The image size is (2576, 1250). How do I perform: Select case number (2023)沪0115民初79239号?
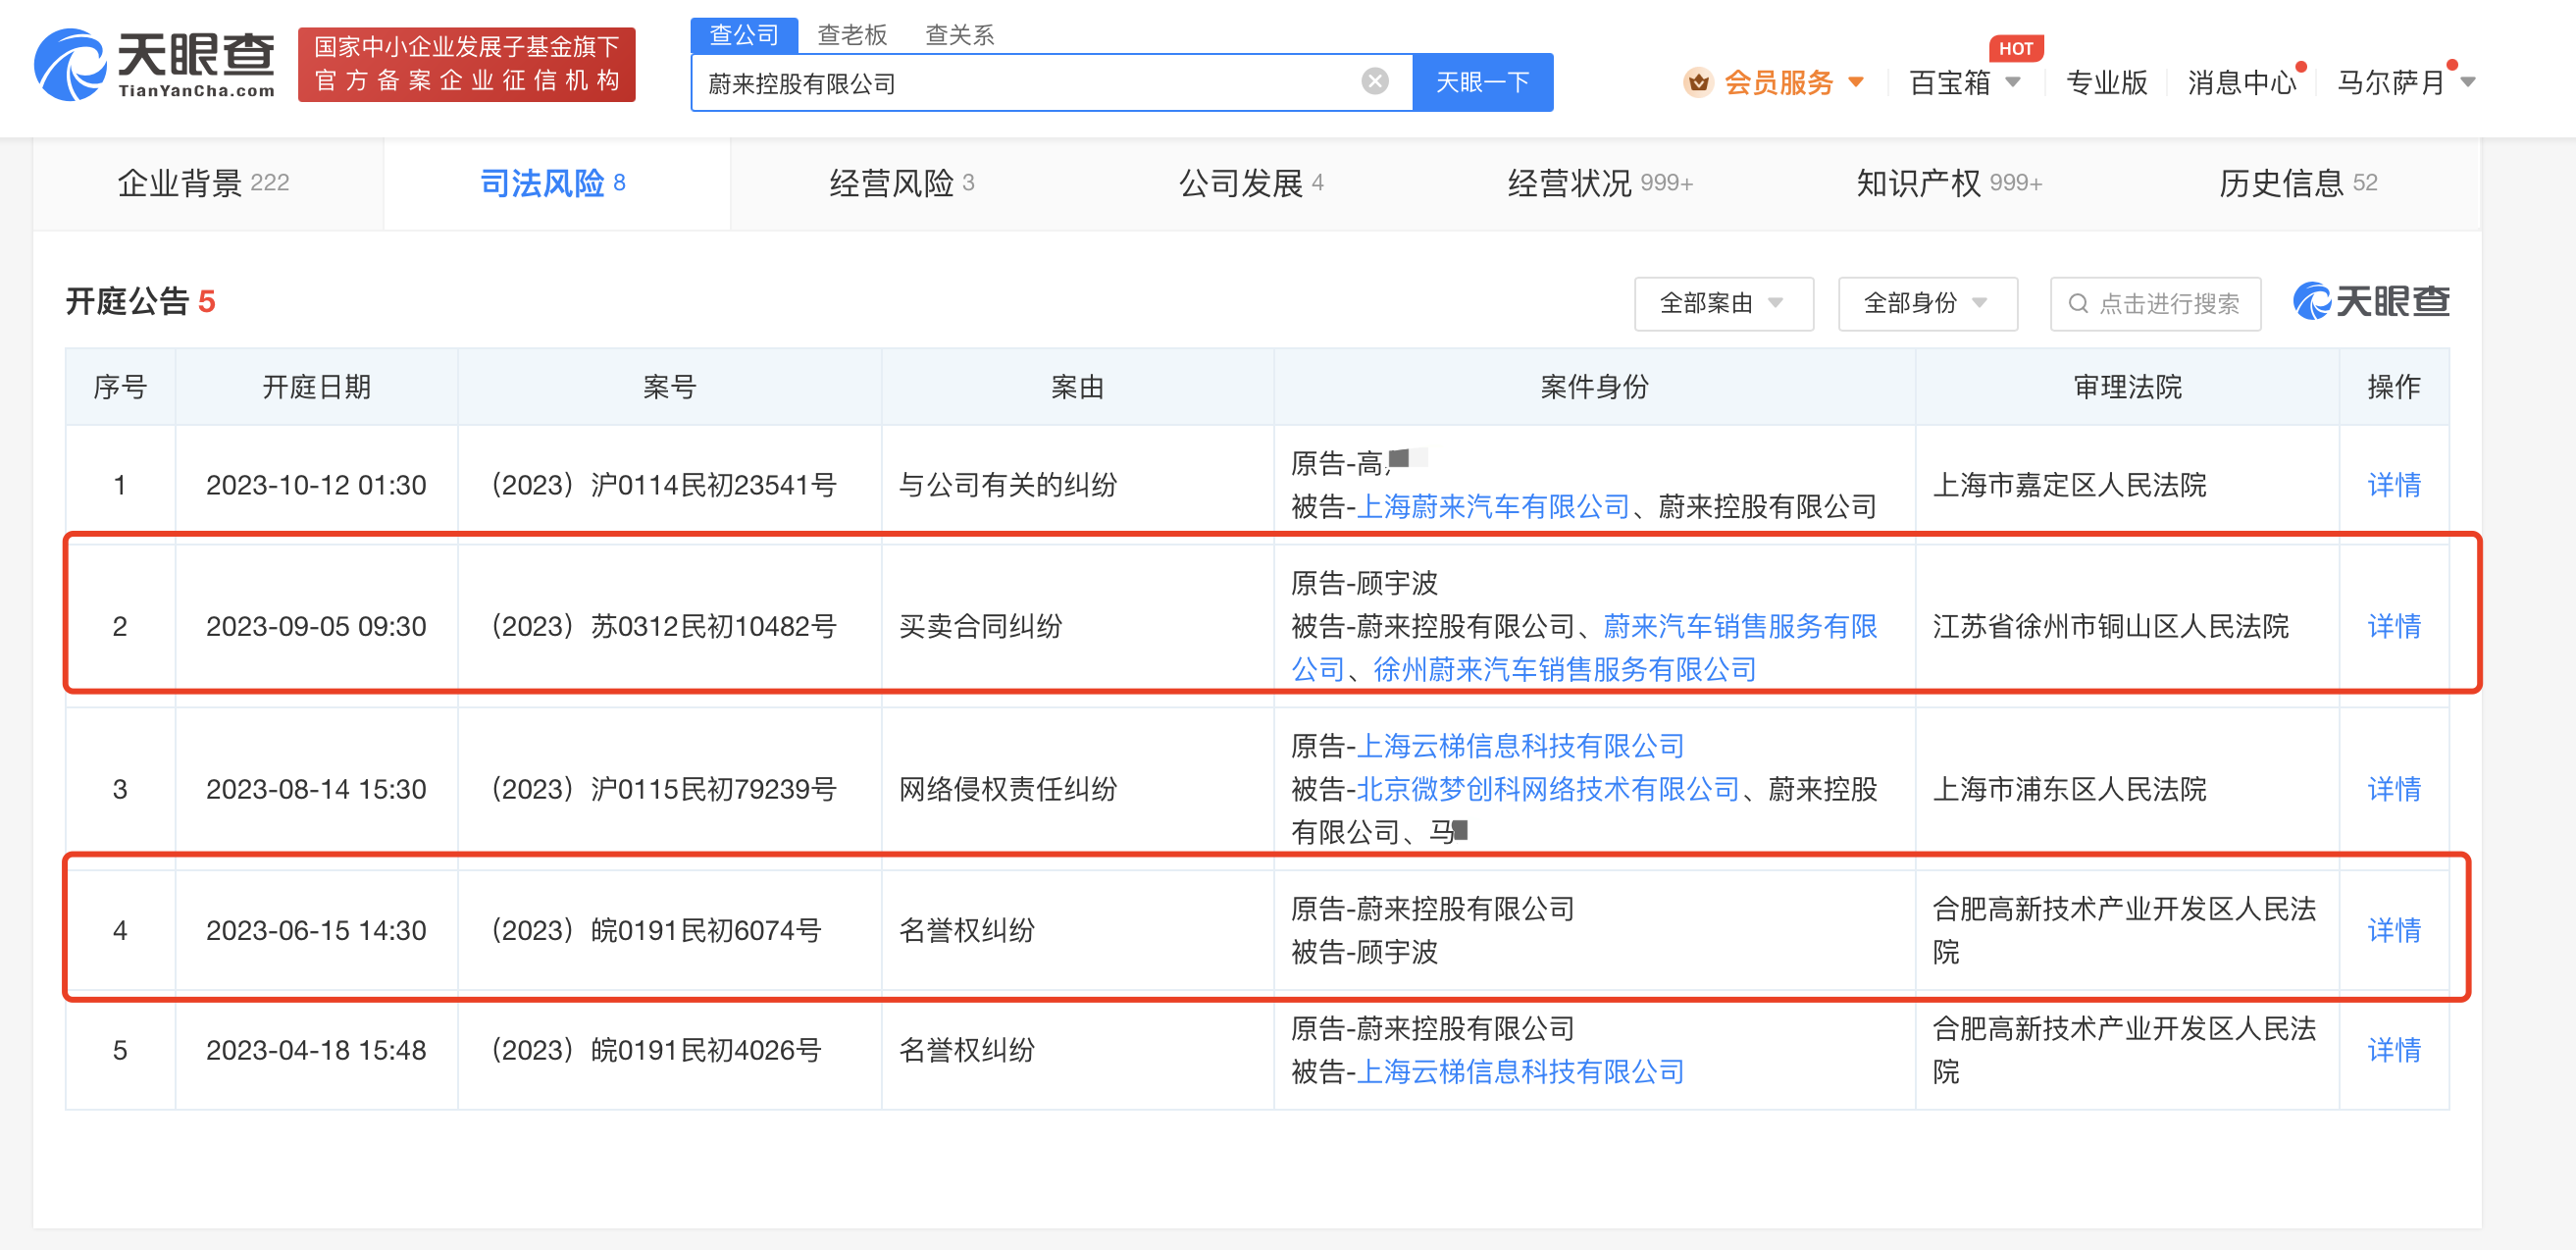coord(664,789)
